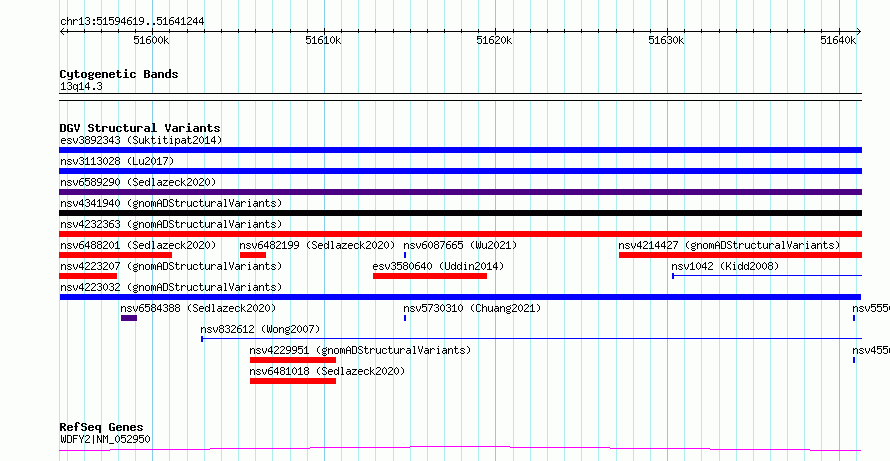Click the purple nsv6589290 variant bar
890x461 pixels.
click(460, 192)
